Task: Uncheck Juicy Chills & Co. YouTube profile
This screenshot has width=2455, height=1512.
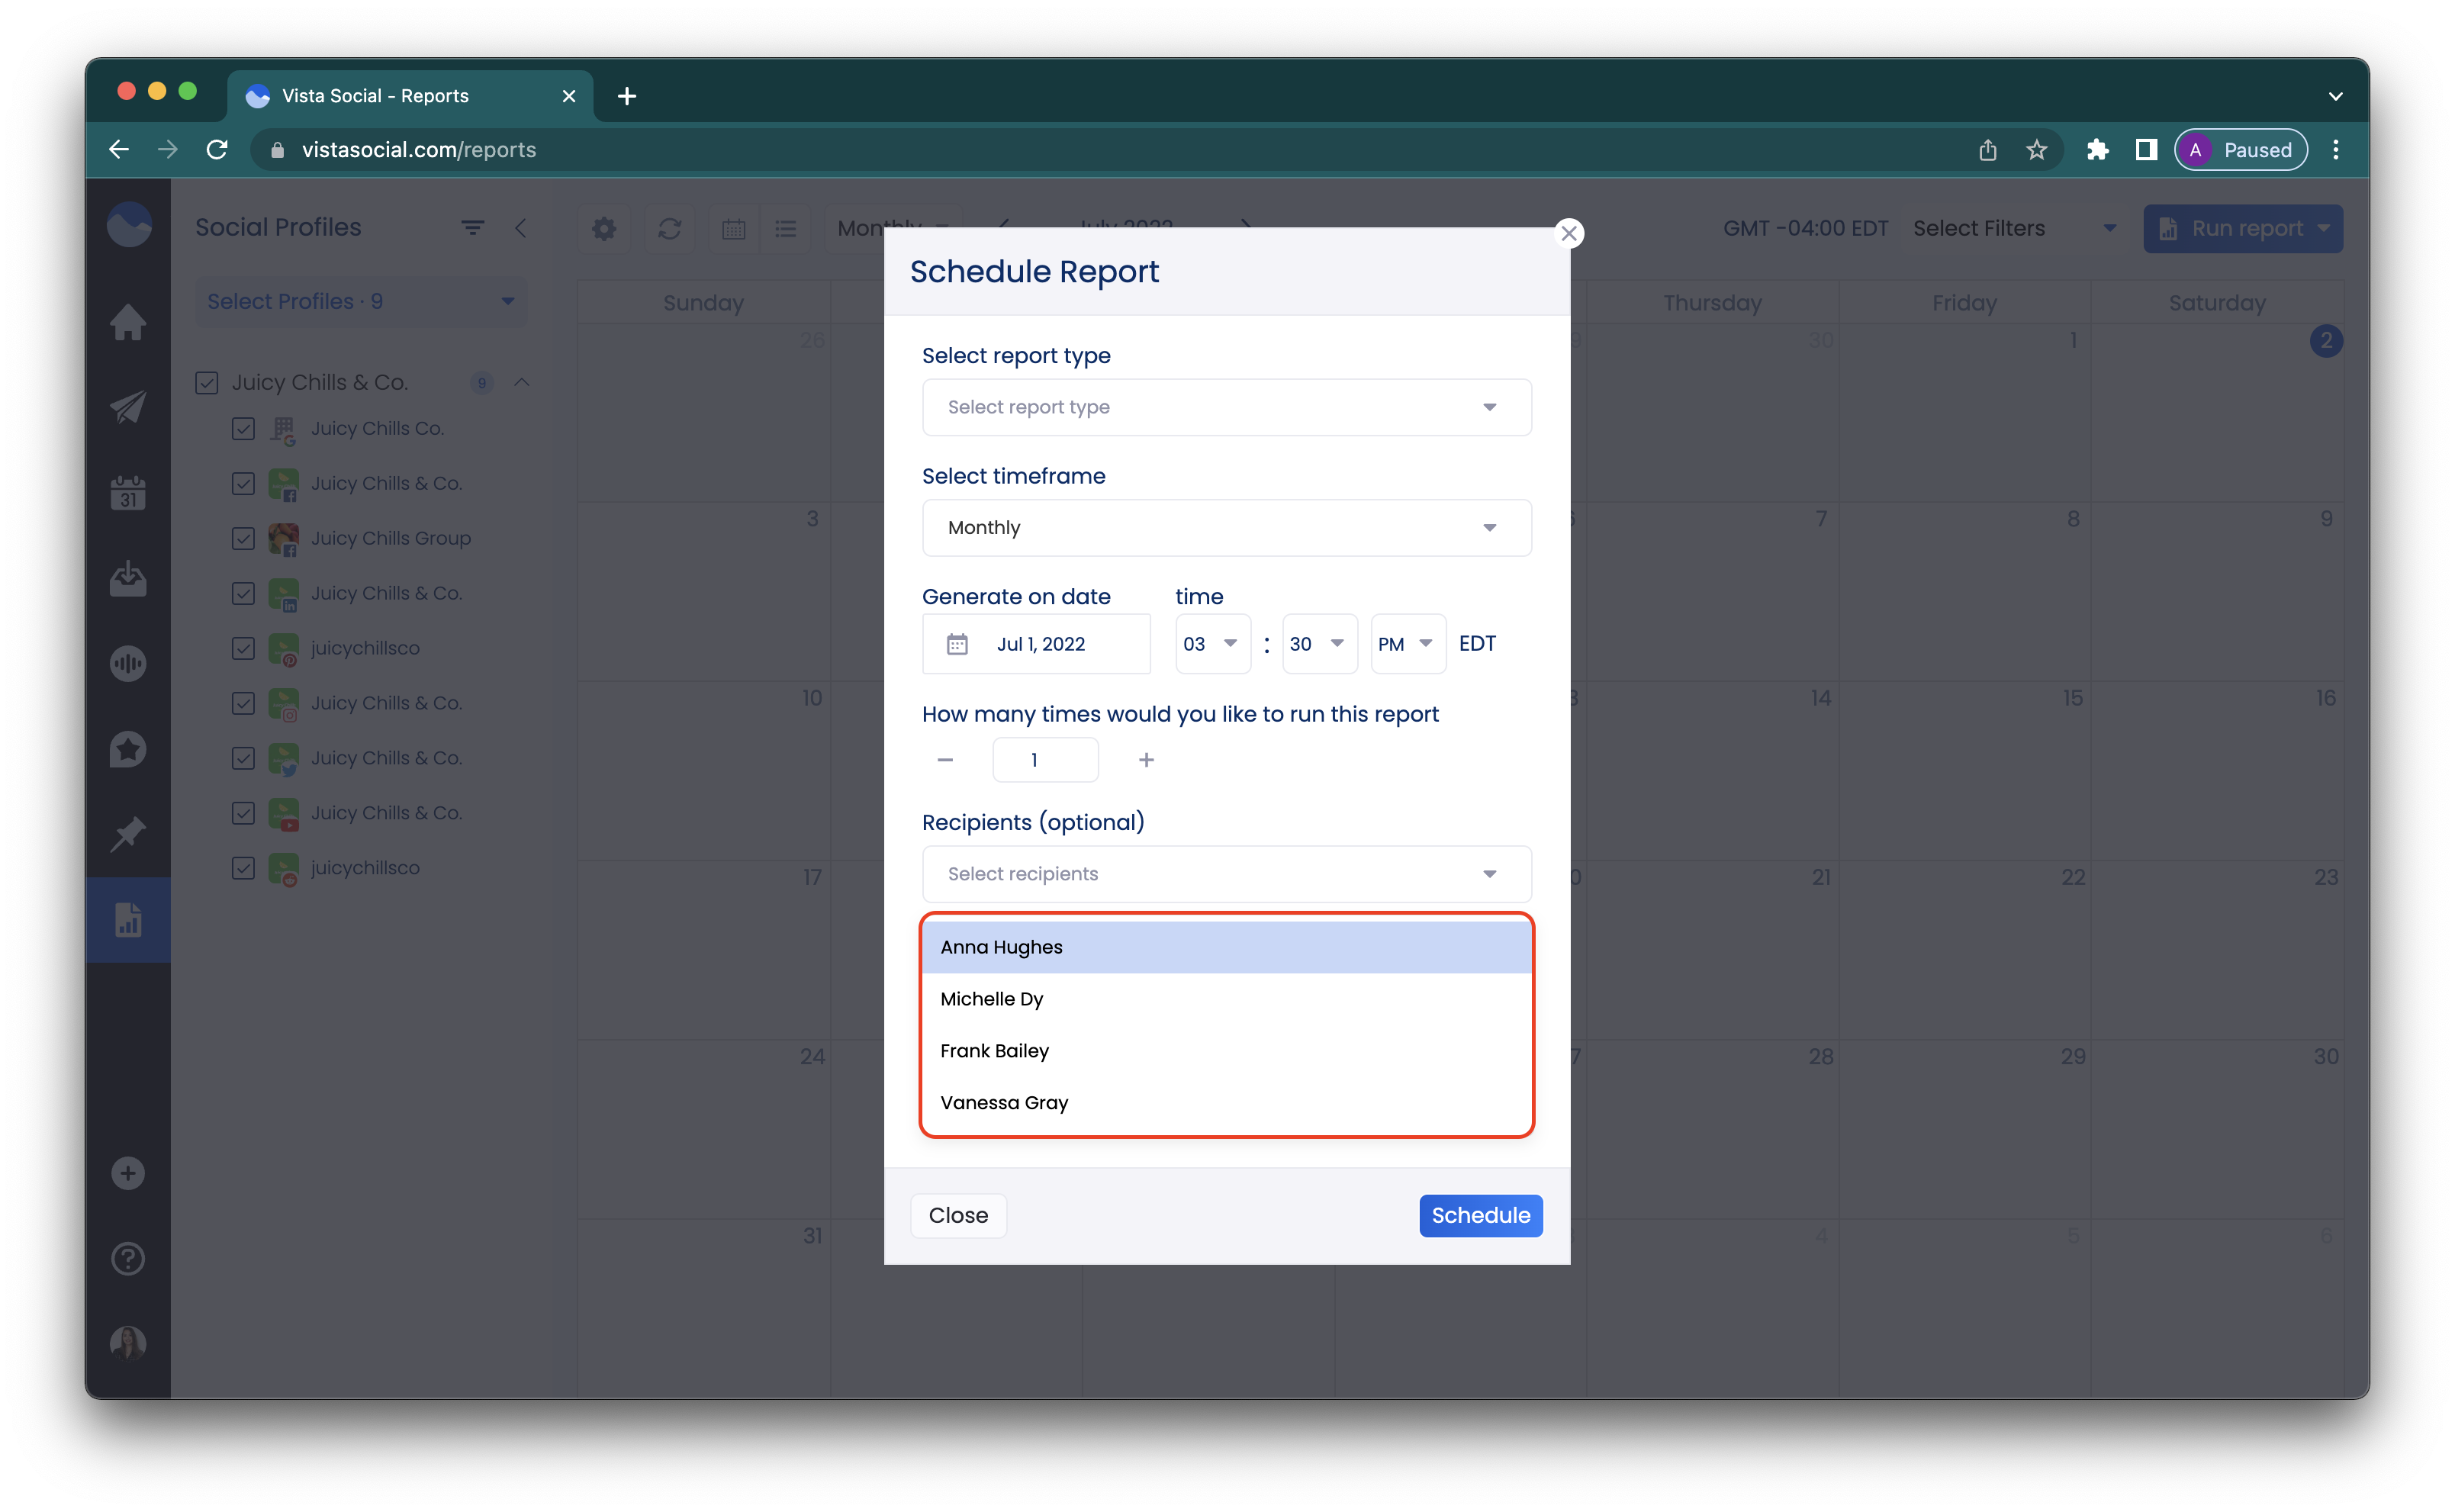Action: [x=243, y=813]
